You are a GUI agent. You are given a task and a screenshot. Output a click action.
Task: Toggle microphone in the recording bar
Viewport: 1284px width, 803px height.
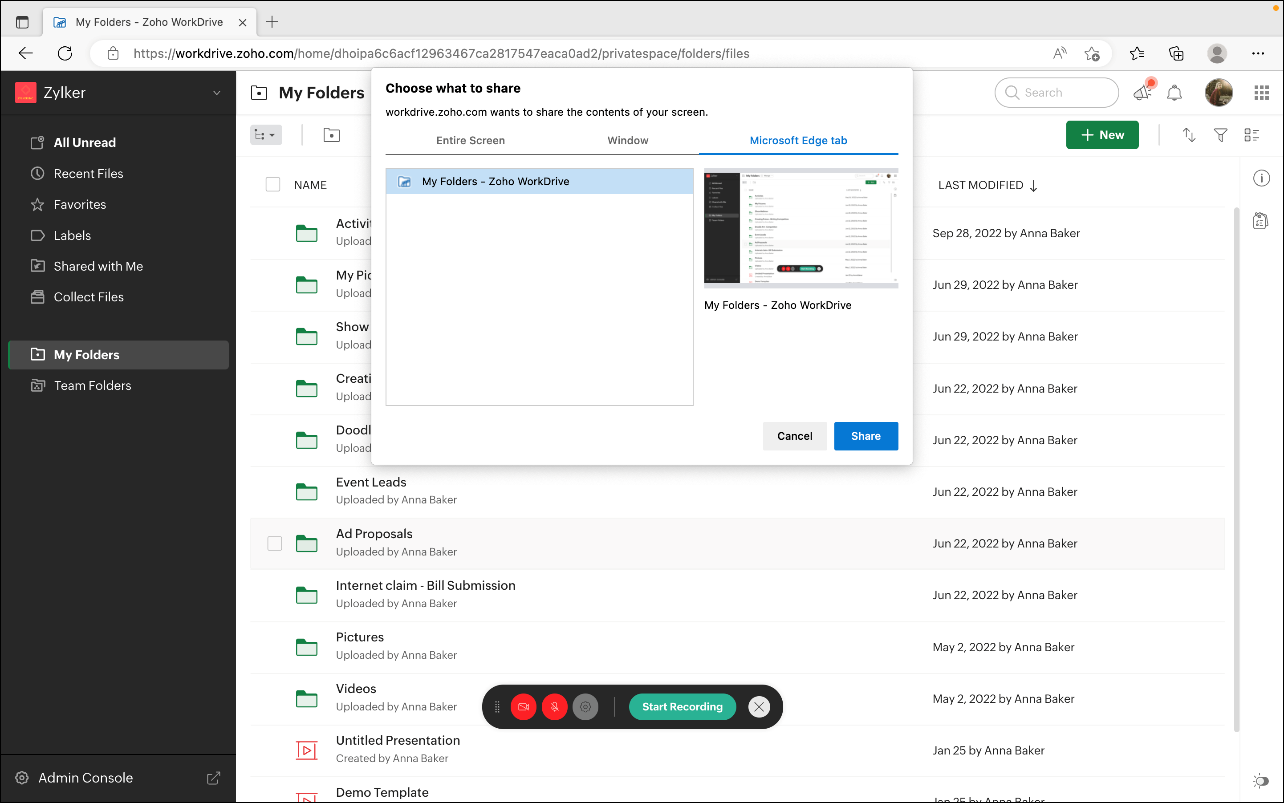(554, 707)
